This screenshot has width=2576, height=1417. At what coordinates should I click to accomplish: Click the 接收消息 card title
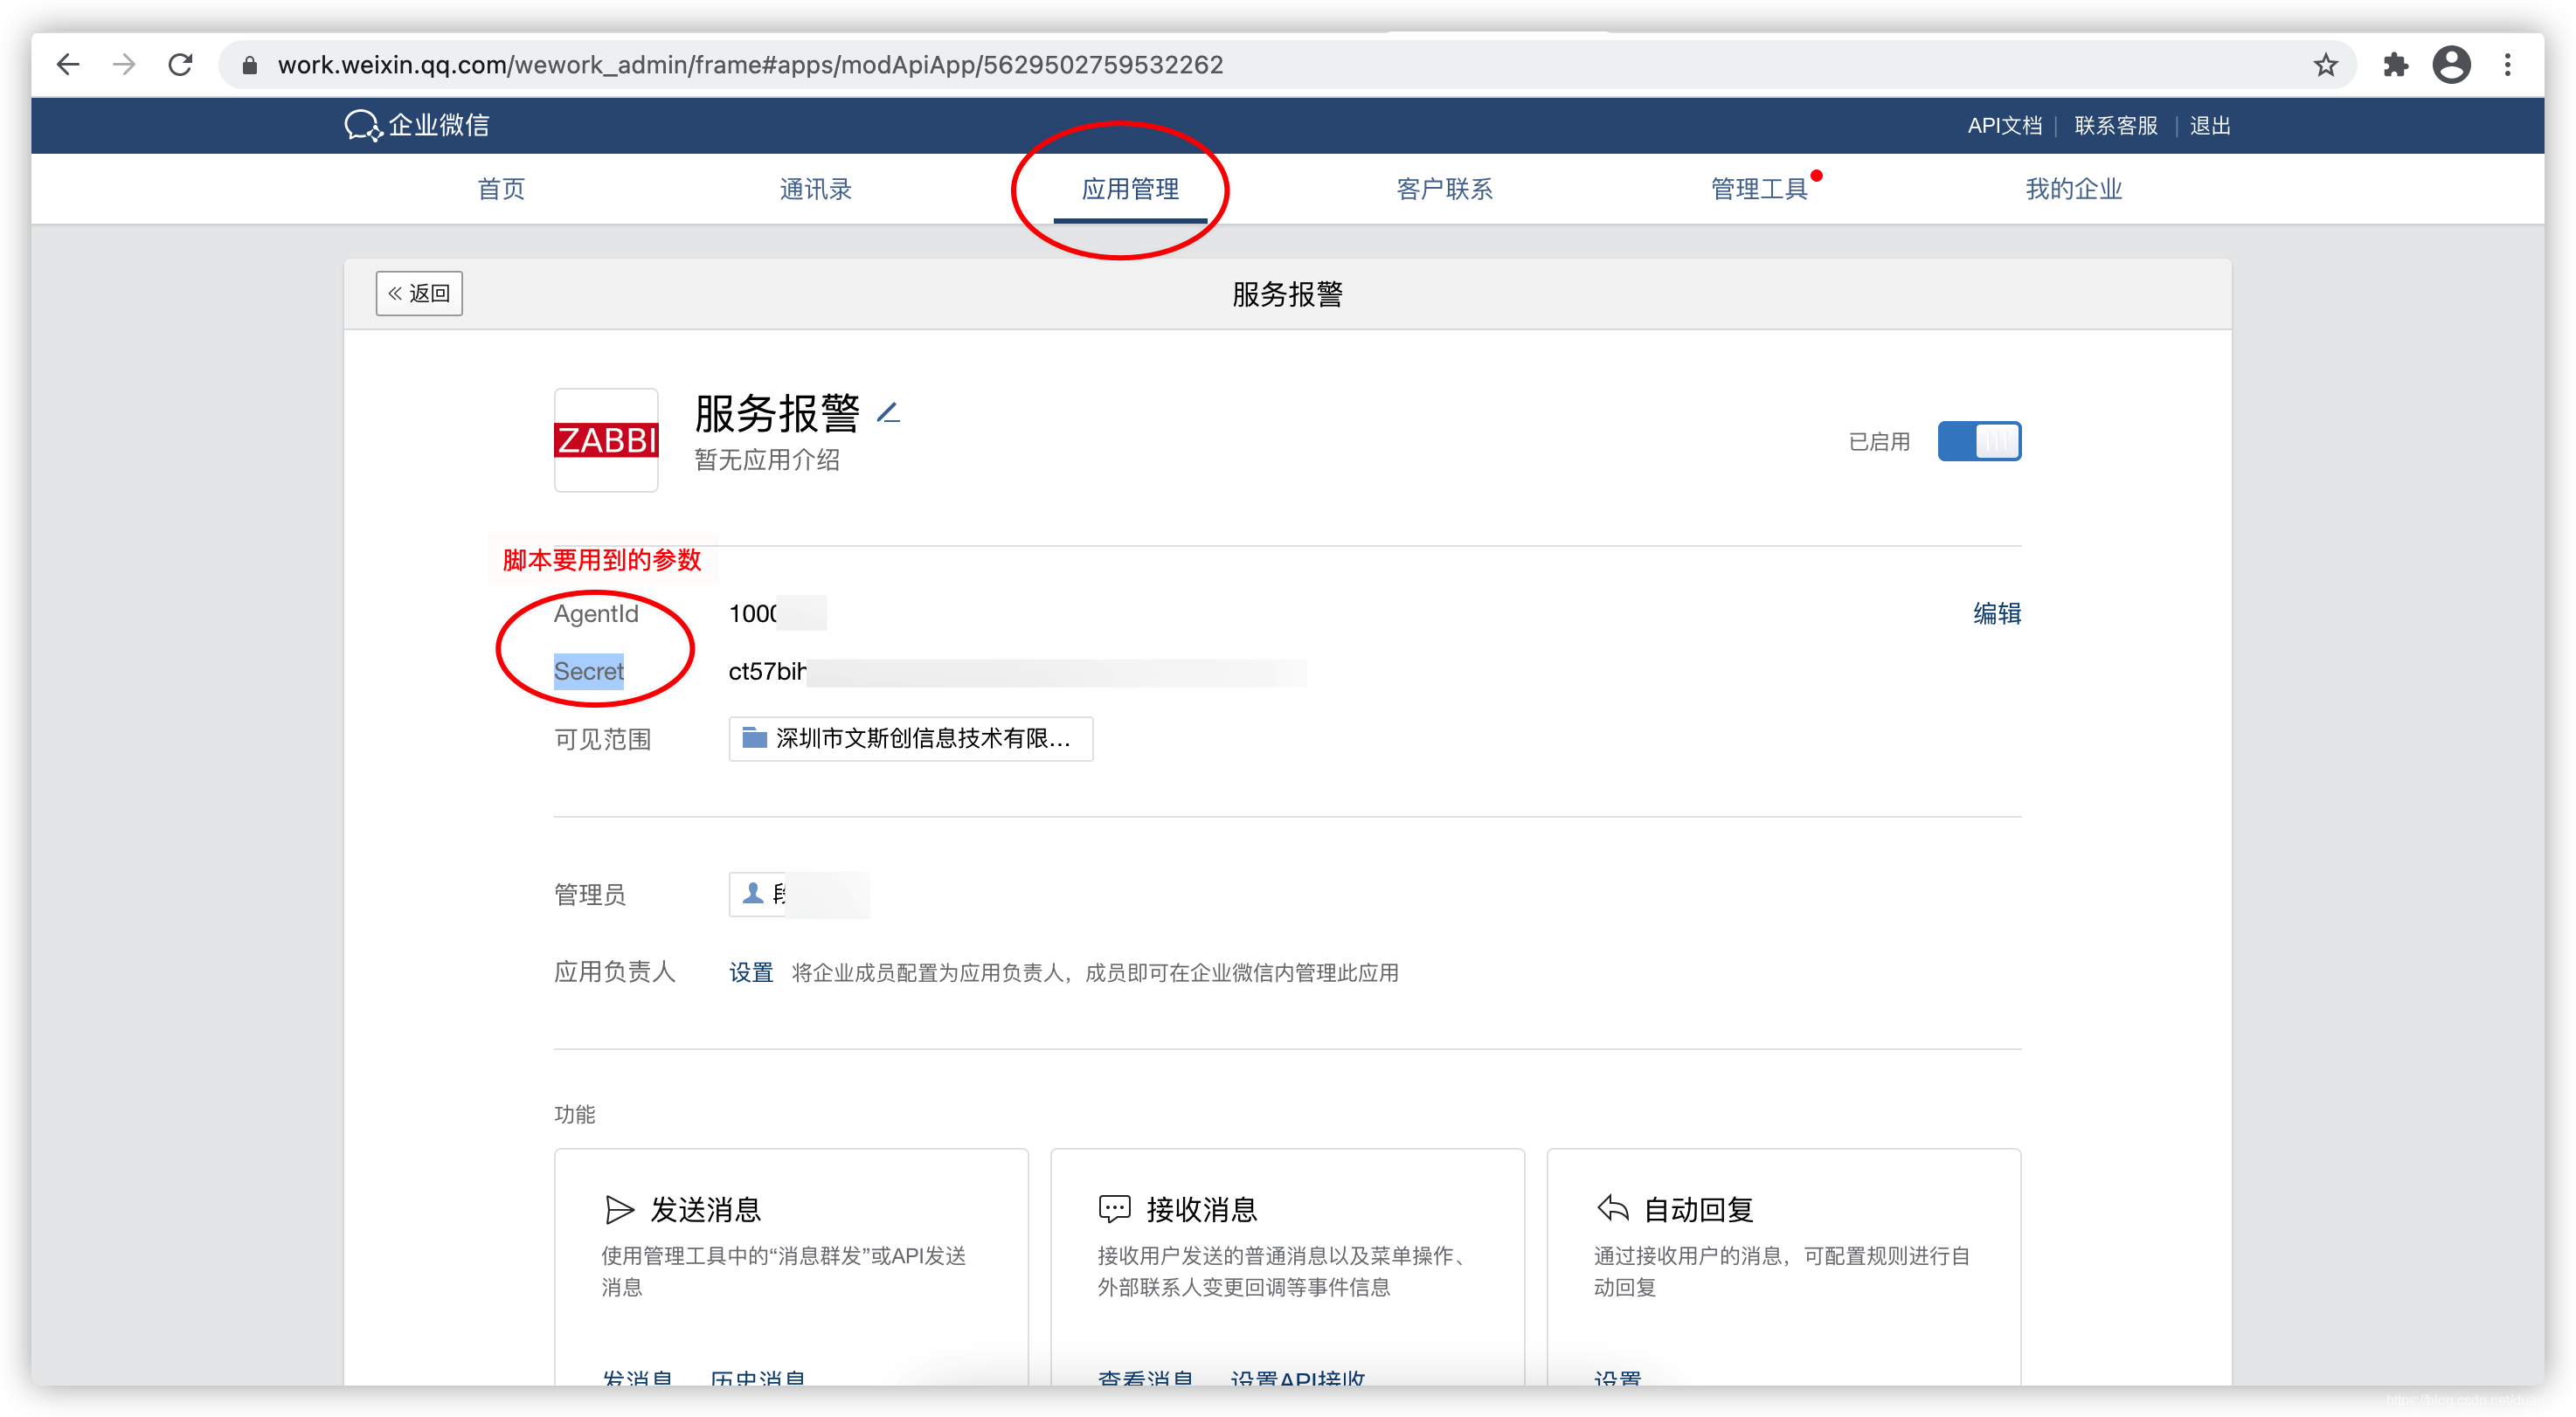point(1201,1209)
